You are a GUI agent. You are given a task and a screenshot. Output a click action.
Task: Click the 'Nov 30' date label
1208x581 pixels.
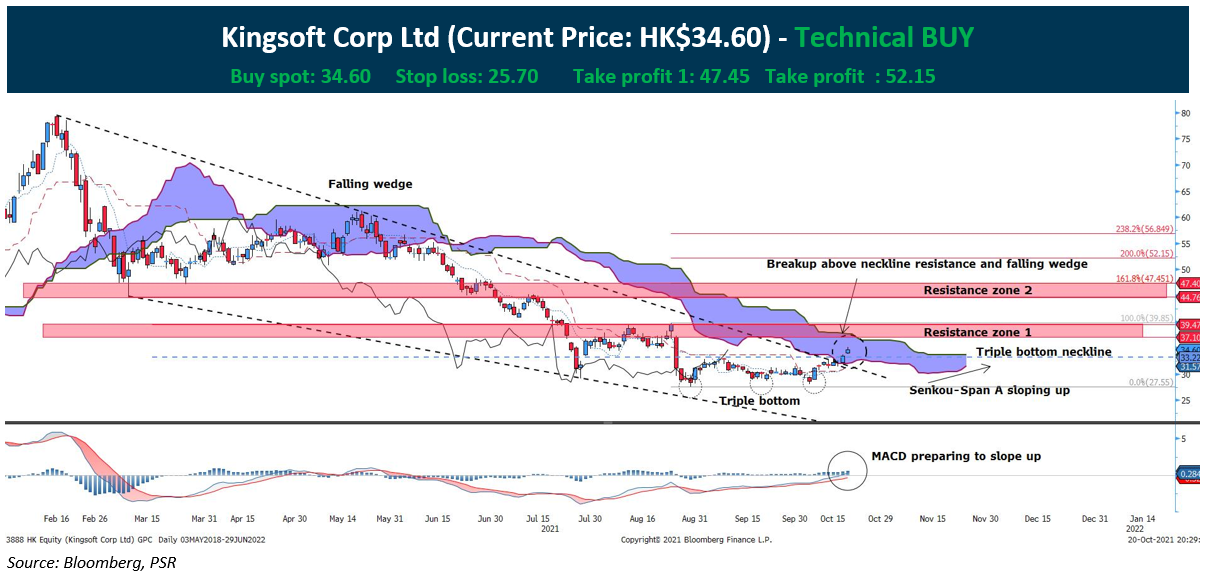click(x=985, y=520)
